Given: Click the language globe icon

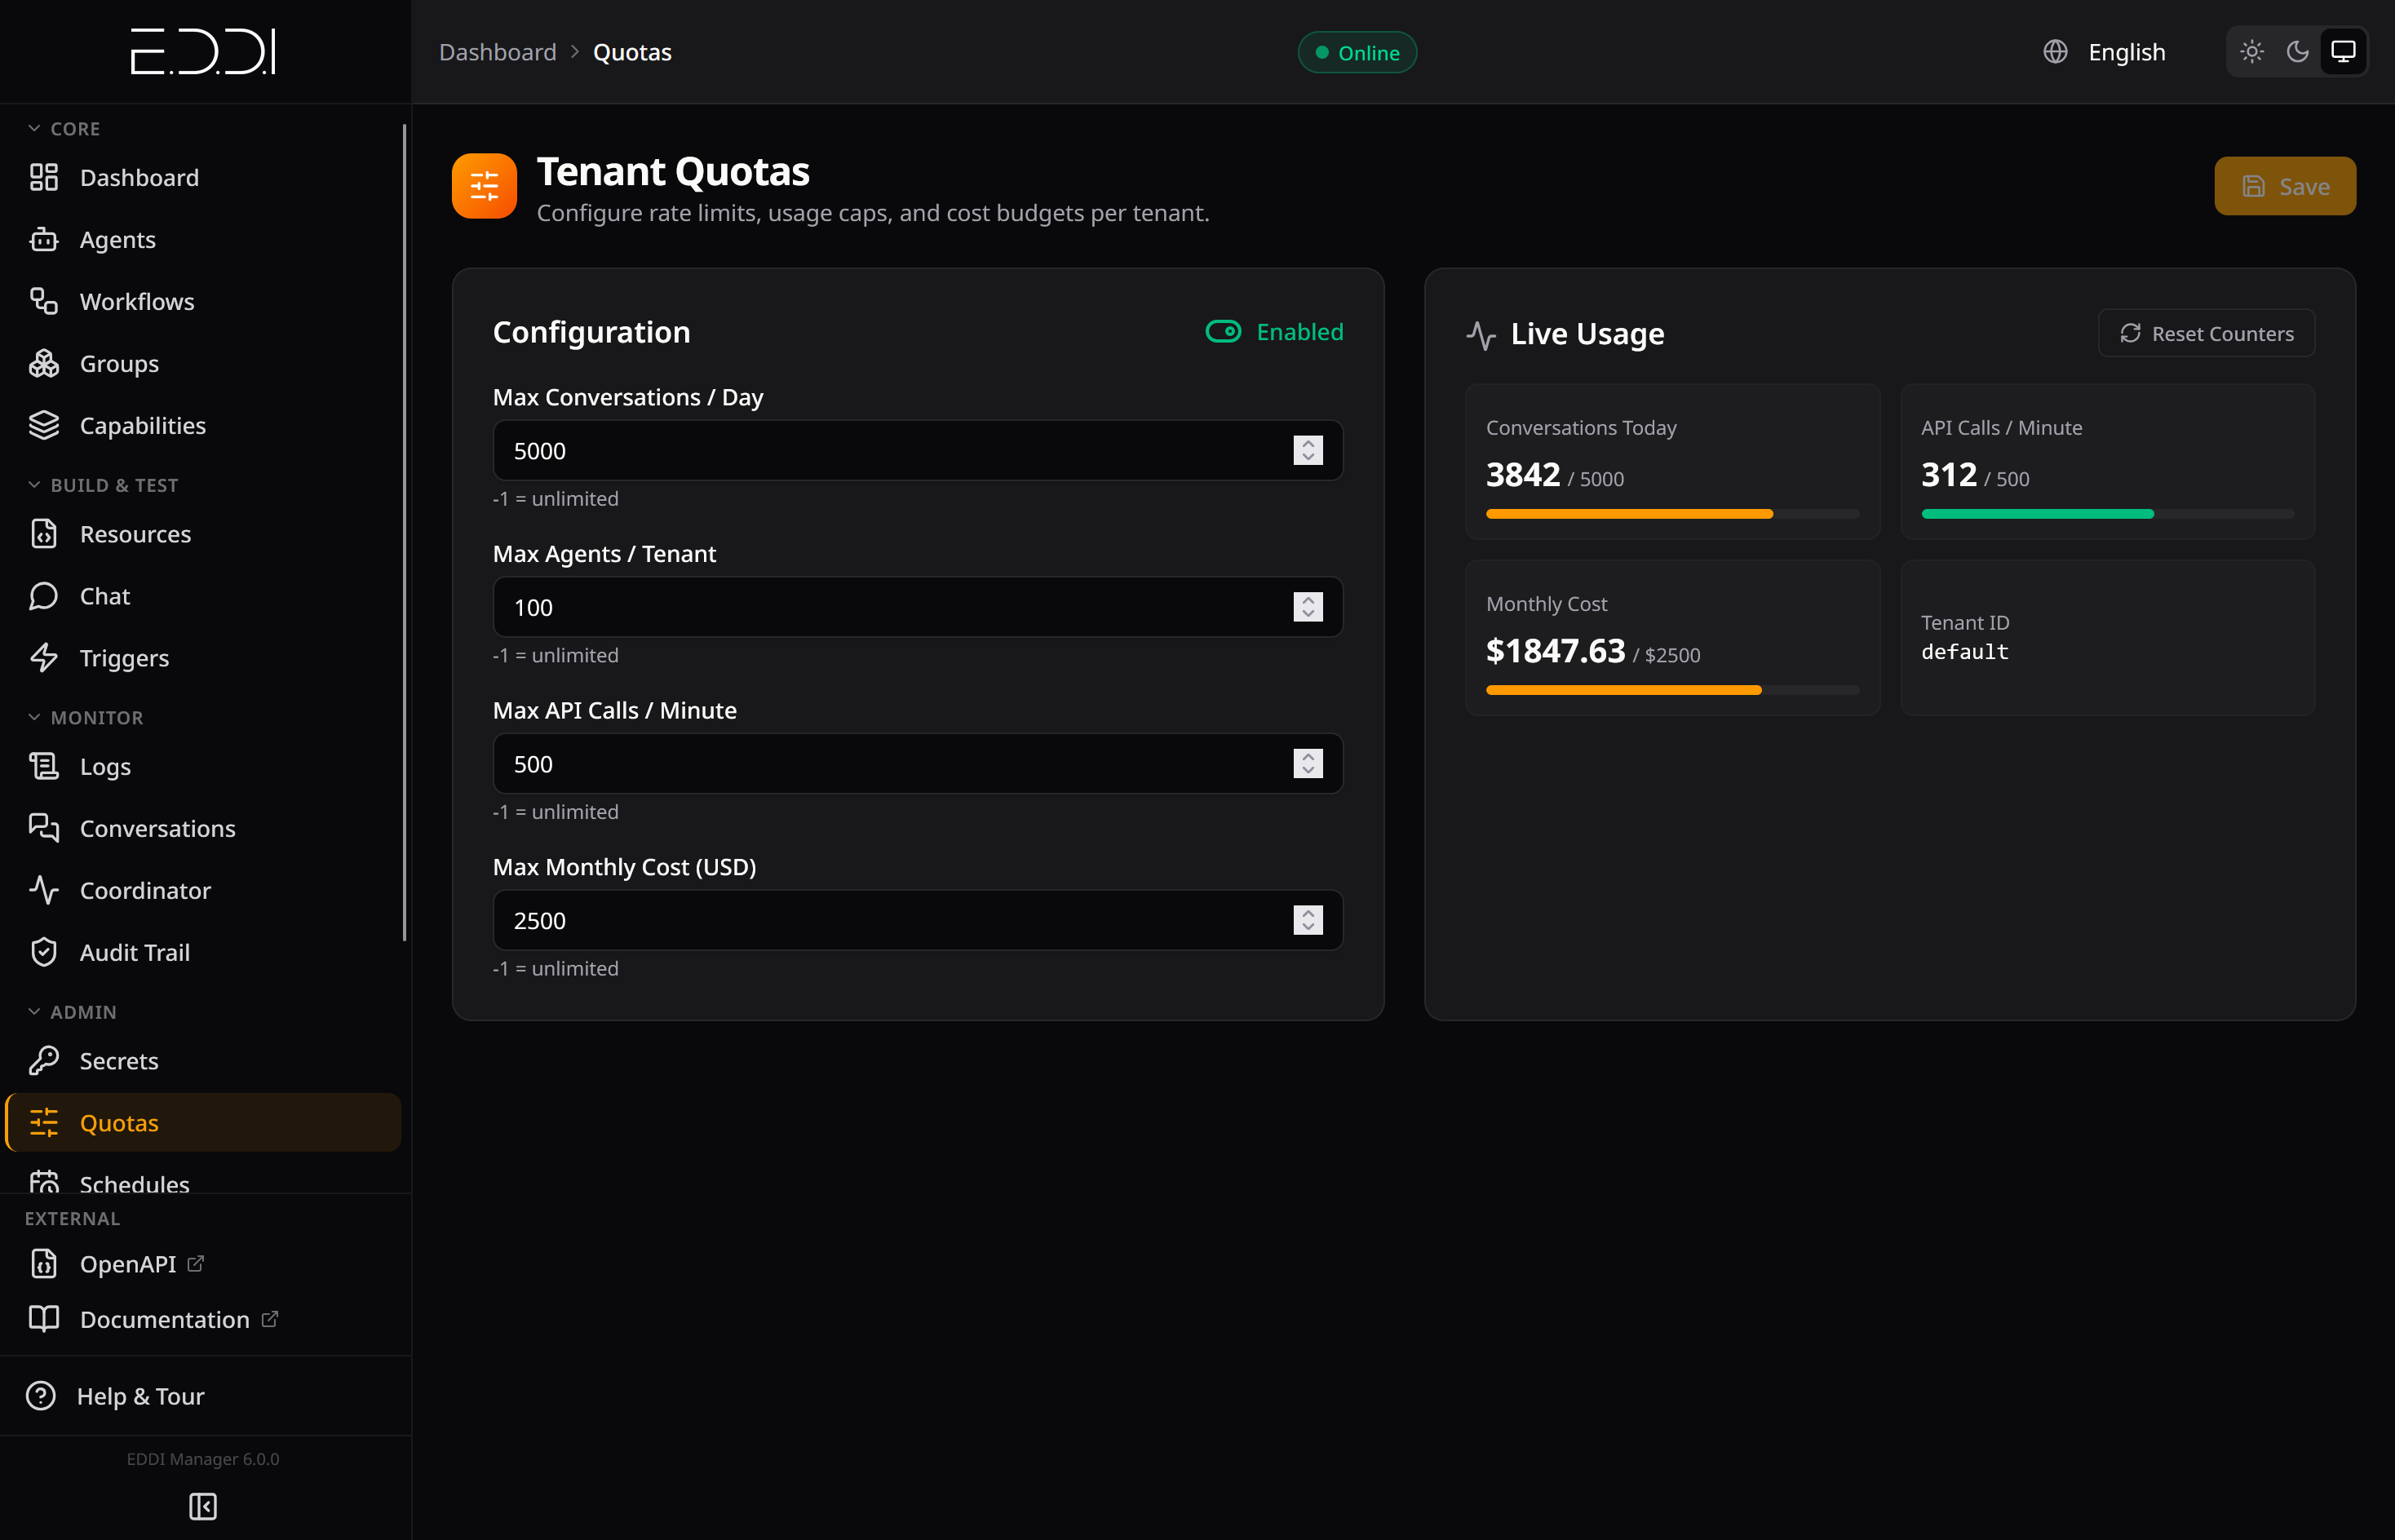Looking at the screenshot, I should click(2055, 52).
